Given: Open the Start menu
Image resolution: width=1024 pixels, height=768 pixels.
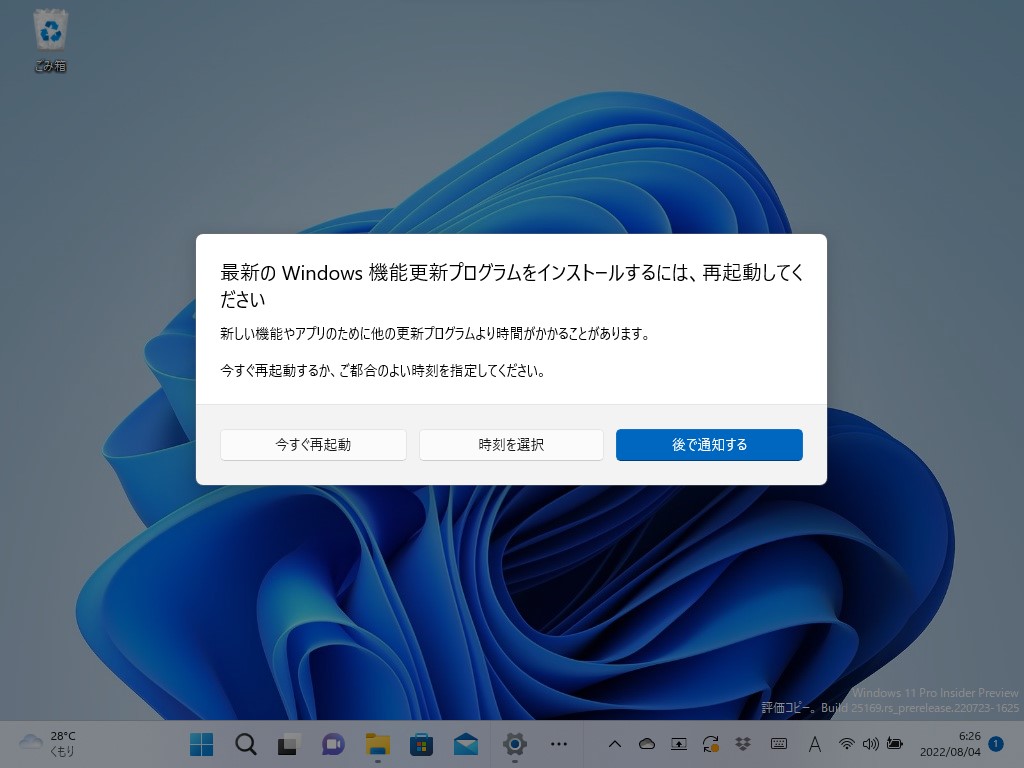Looking at the screenshot, I should (200, 744).
